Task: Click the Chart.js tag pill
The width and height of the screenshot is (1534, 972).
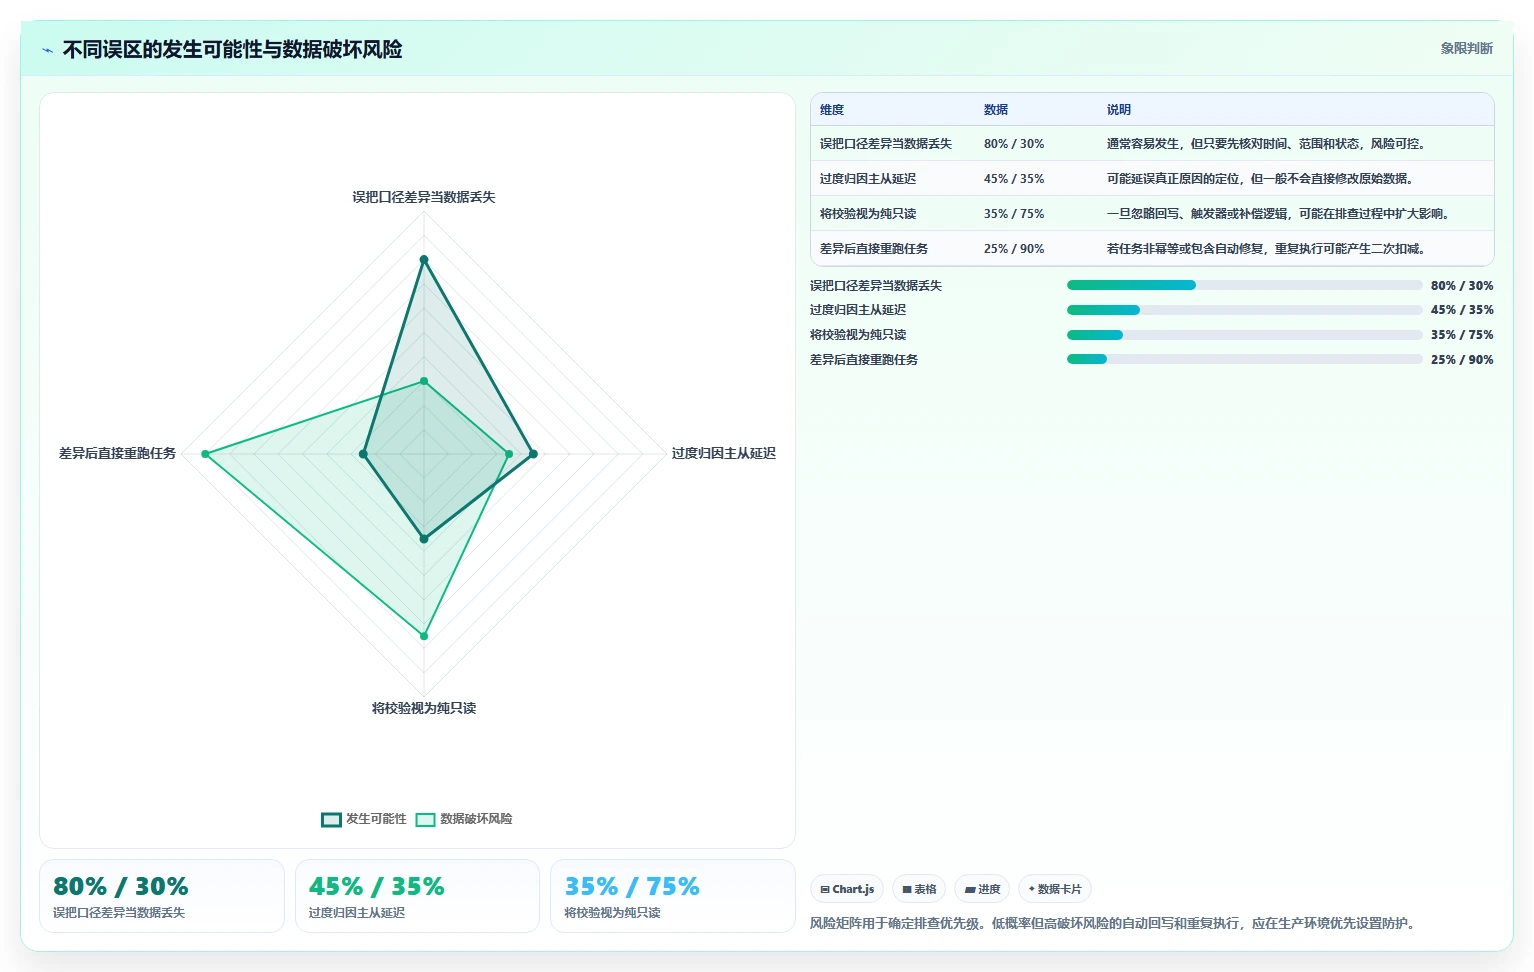Action: [847, 889]
